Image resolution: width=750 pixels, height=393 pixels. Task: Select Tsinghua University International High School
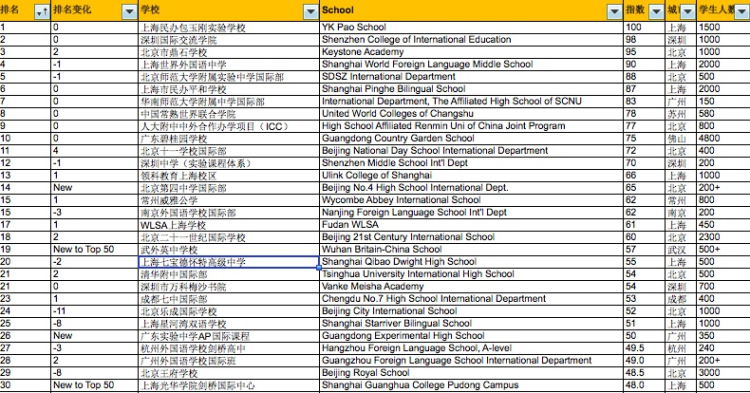[x=472, y=274]
